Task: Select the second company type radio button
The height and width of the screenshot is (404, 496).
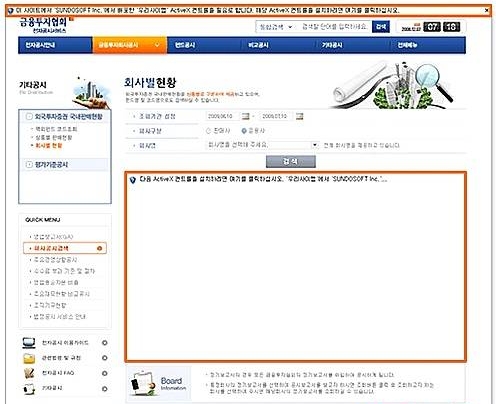Action: (244, 131)
